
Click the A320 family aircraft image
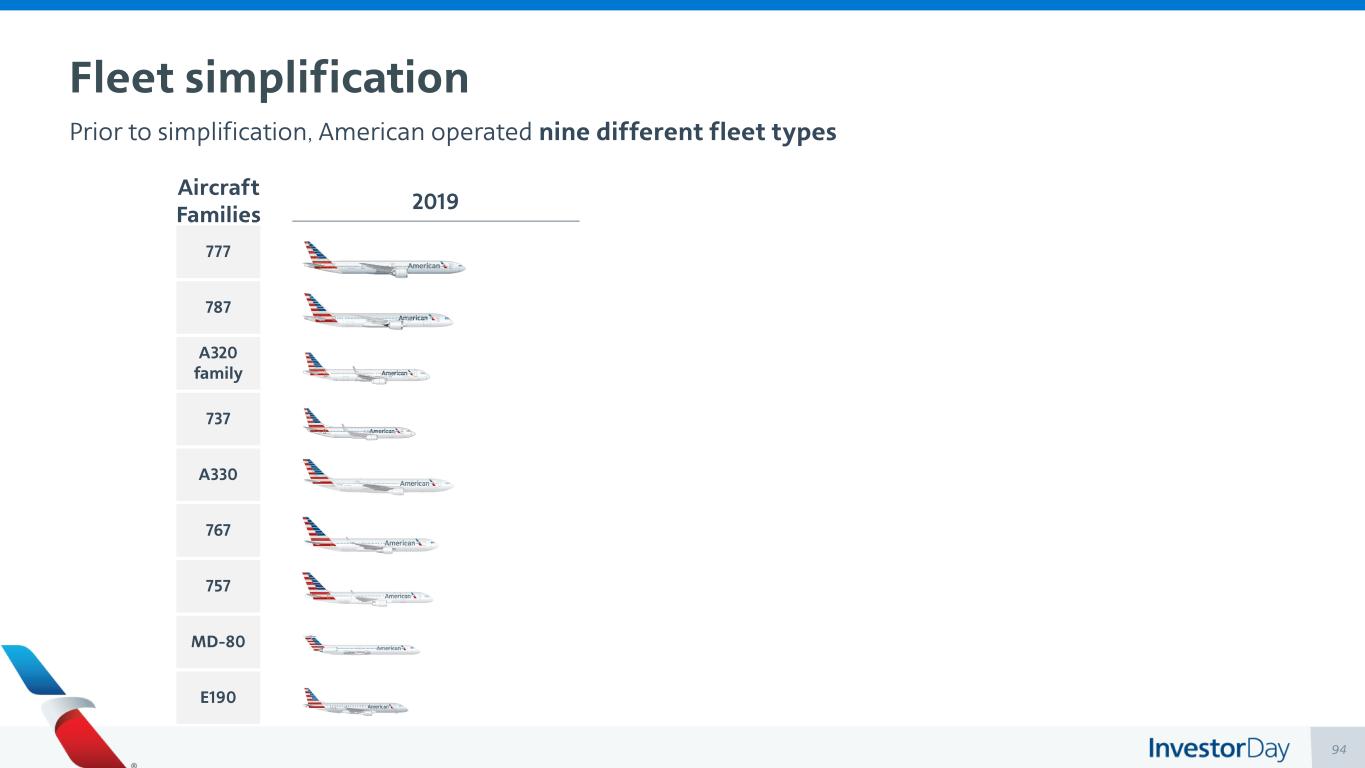click(366, 368)
